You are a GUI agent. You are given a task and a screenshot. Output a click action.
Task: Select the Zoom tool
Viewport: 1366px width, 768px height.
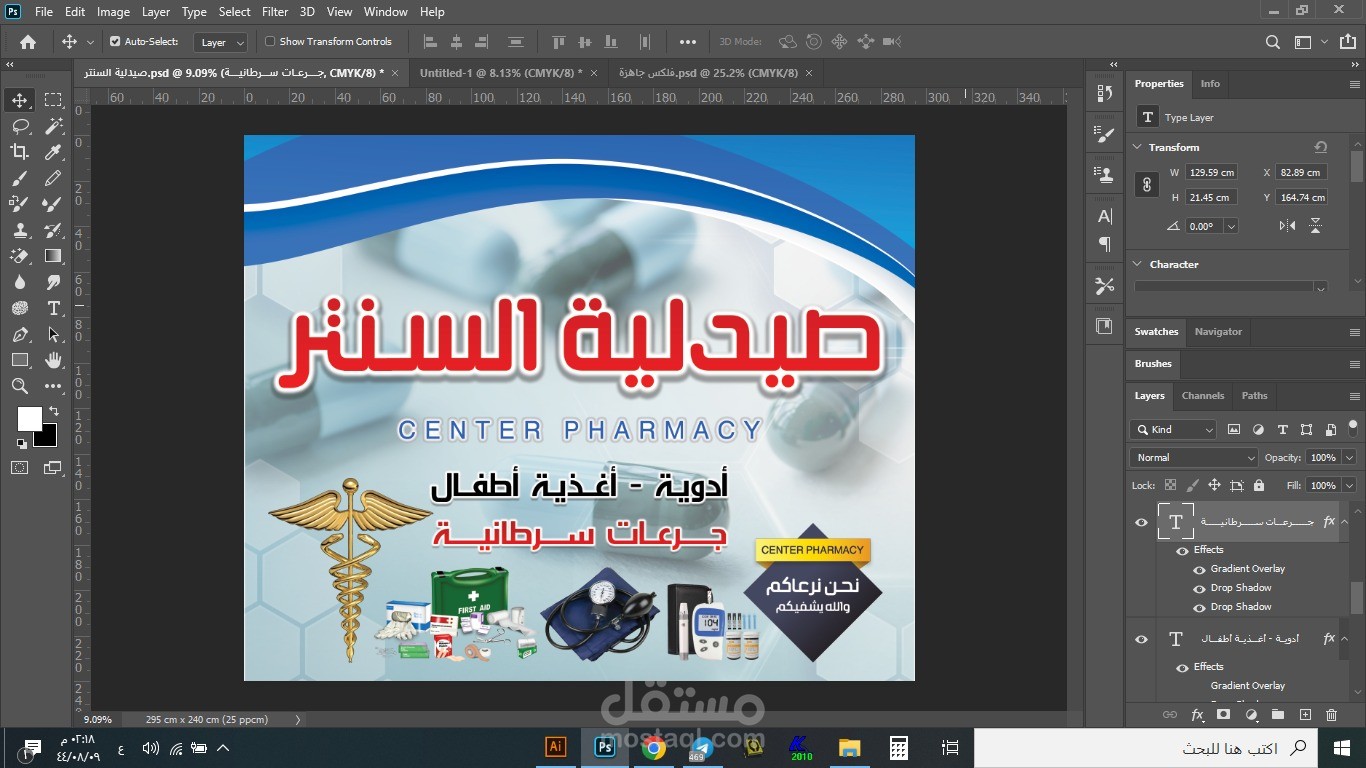[x=19, y=386]
